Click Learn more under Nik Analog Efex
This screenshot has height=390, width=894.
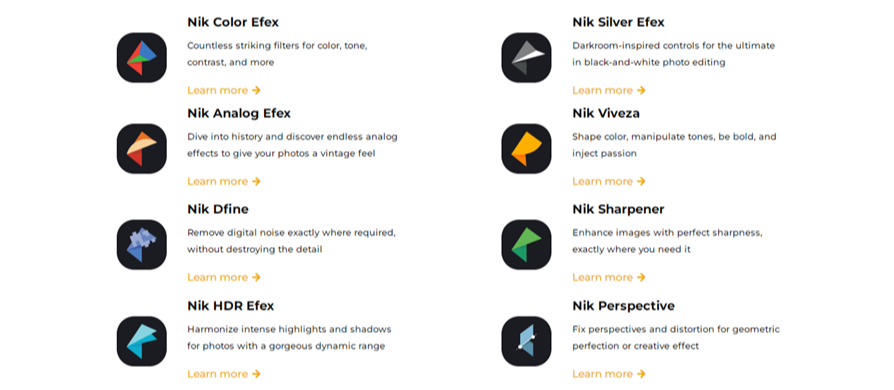point(224,181)
